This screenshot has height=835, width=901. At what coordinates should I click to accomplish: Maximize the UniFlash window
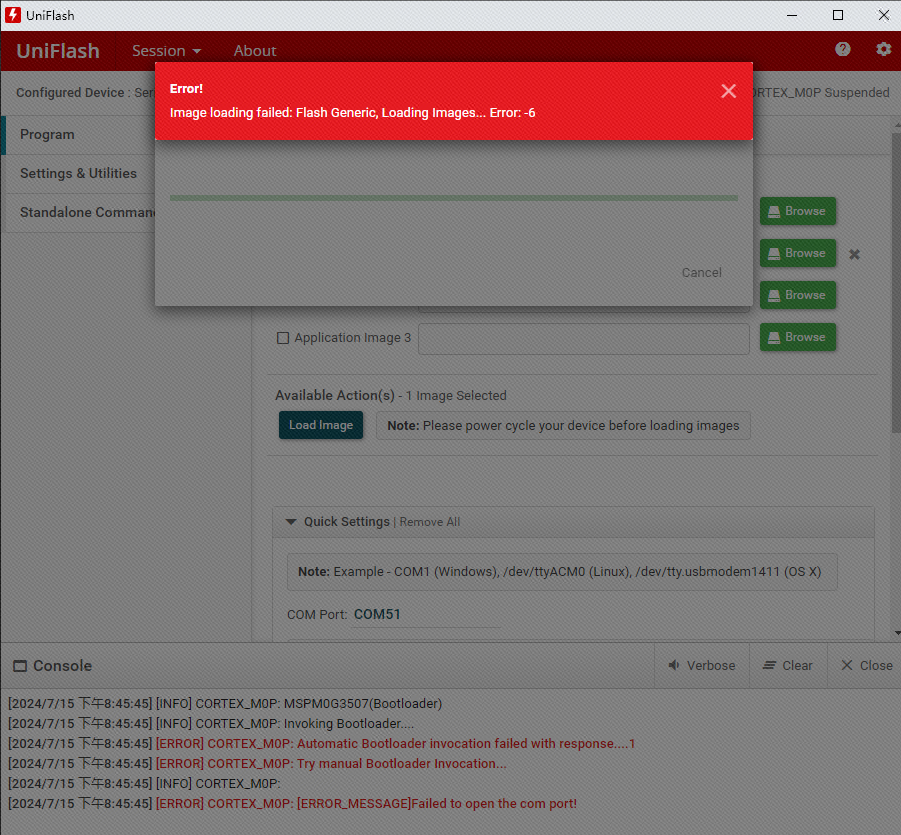pos(837,16)
